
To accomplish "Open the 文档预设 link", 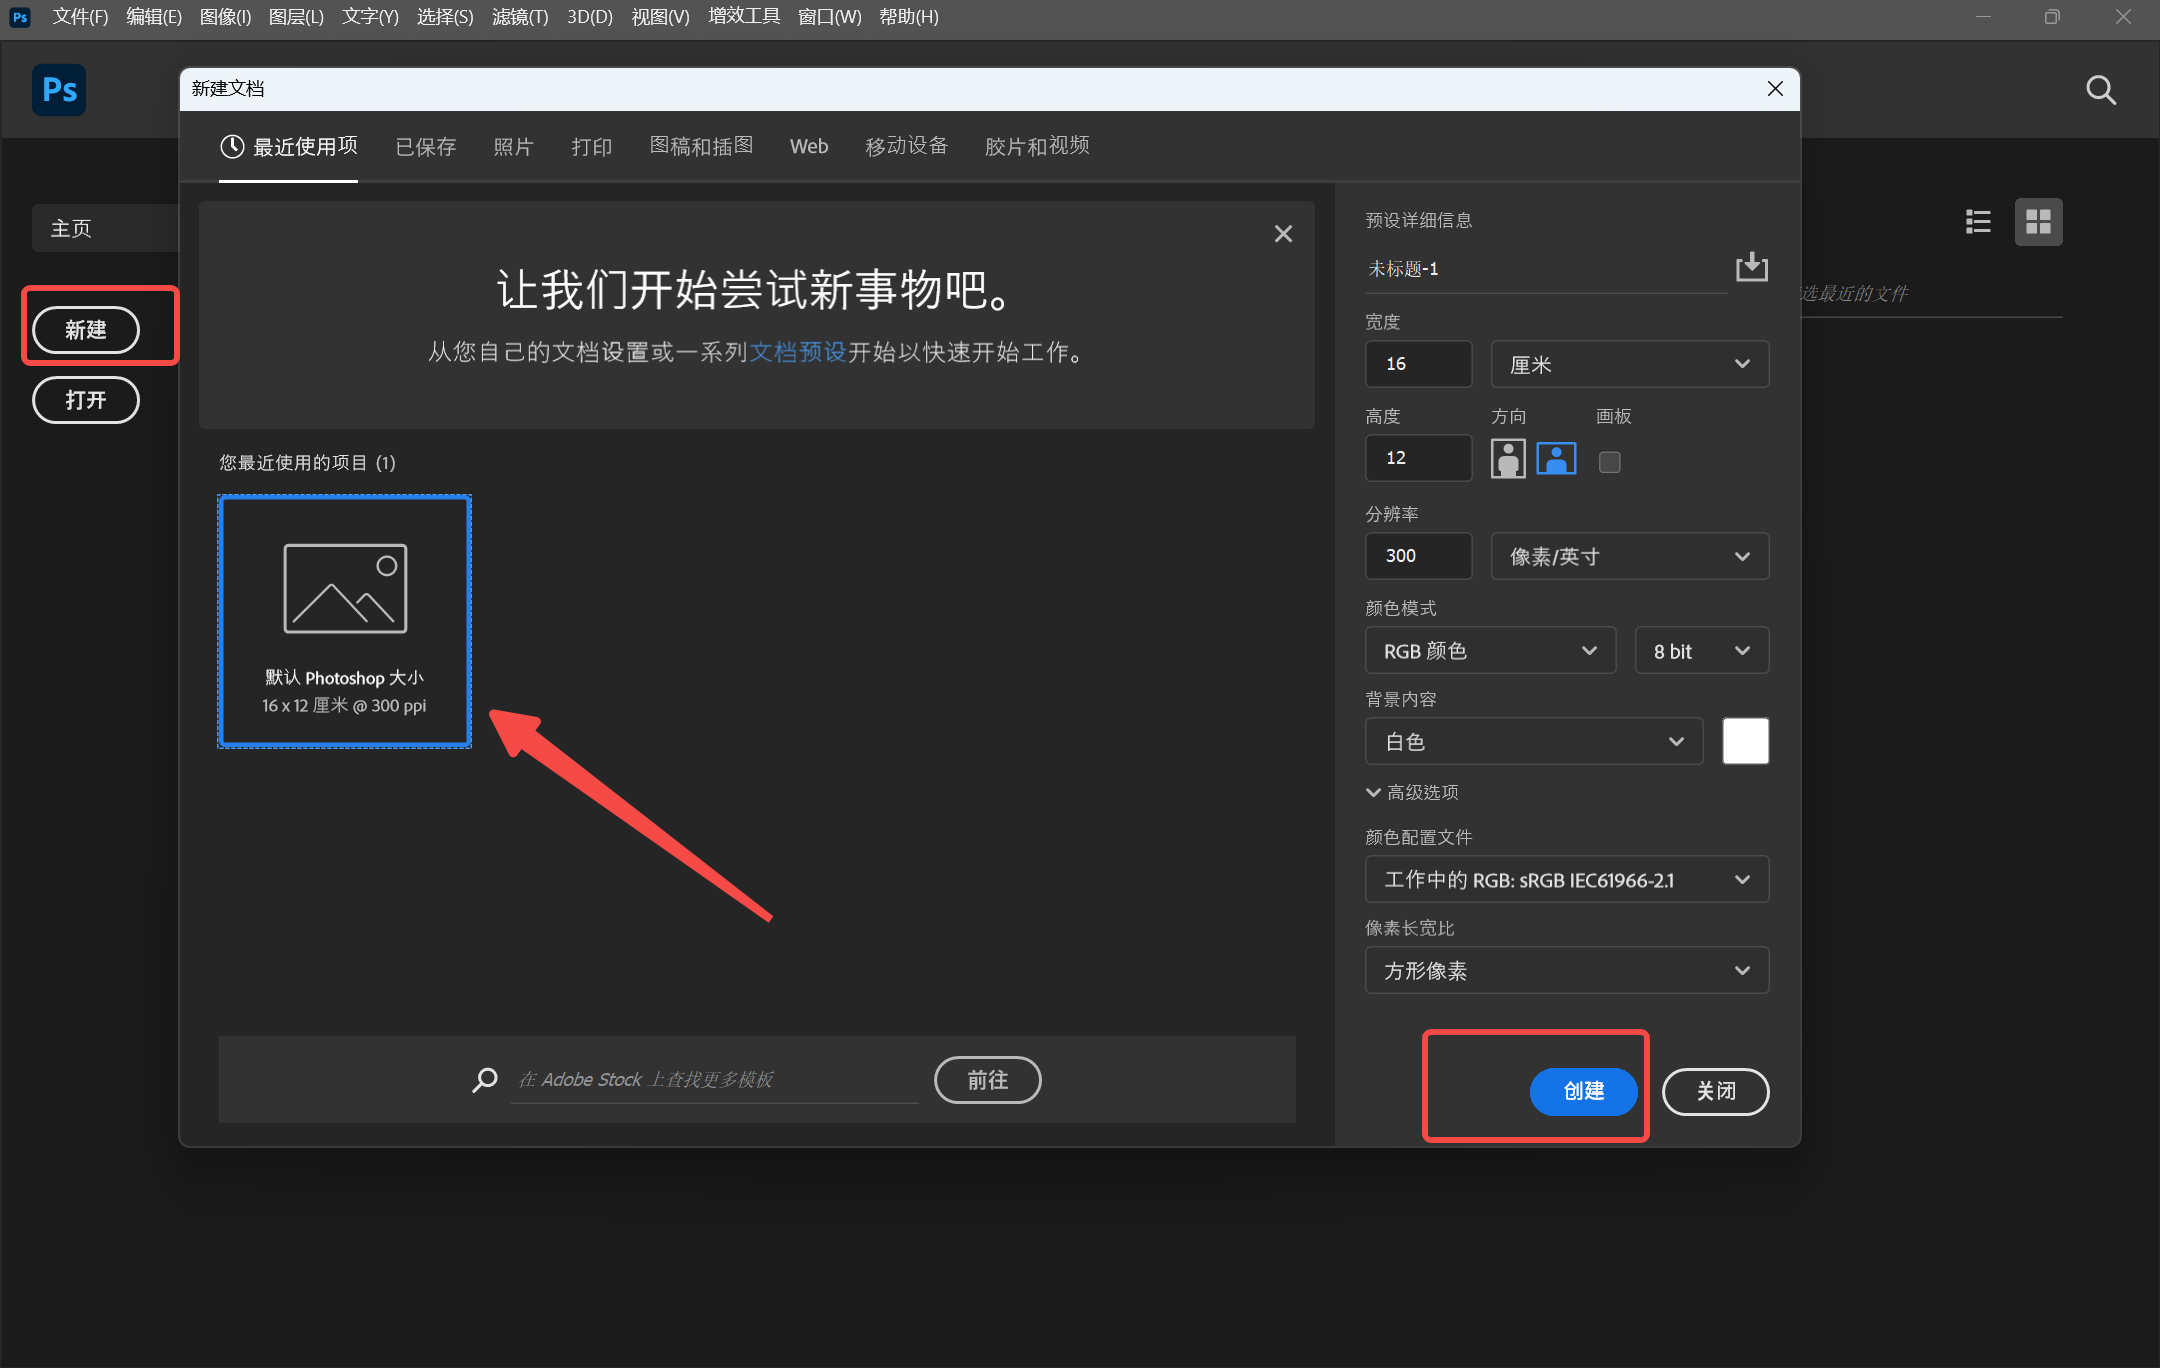I will coord(798,352).
